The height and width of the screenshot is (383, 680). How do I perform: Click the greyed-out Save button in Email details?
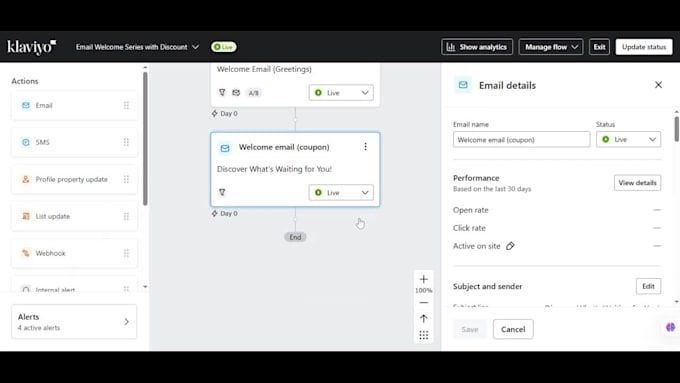point(470,329)
